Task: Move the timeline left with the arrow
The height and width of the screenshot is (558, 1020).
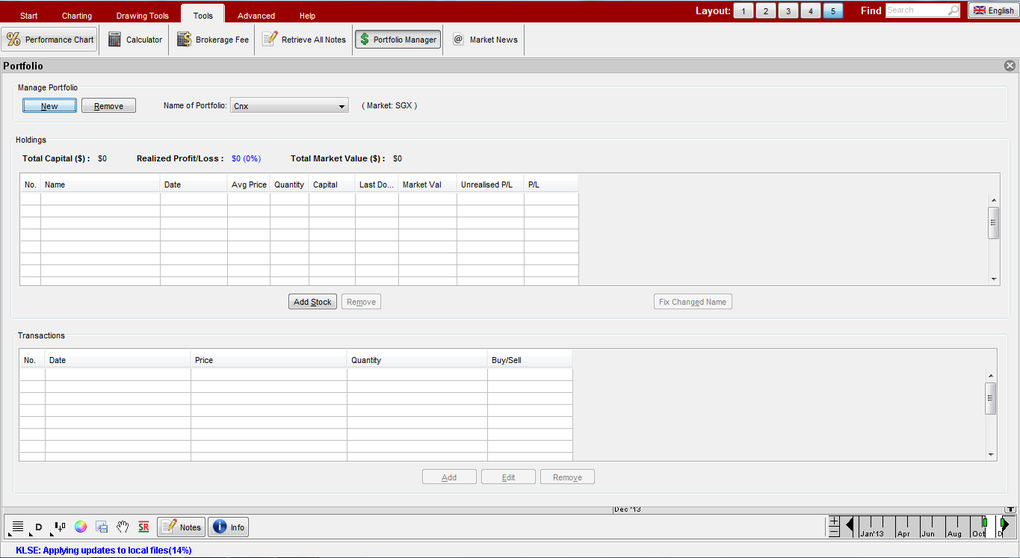Action: (x=849, y=525)
